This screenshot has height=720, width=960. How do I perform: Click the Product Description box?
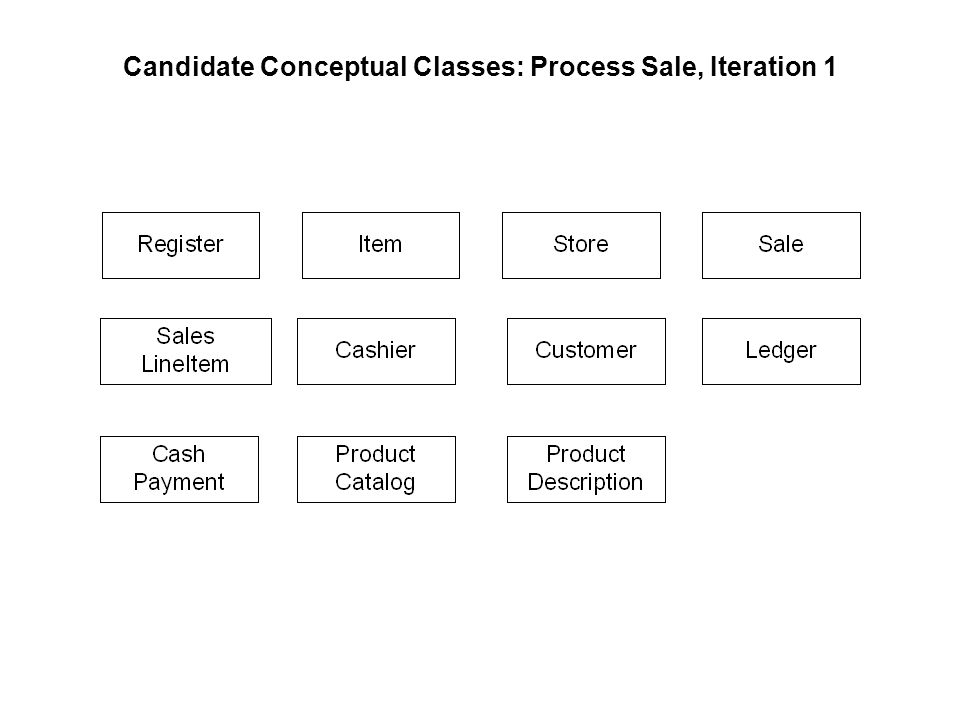(x=586, y=470)
